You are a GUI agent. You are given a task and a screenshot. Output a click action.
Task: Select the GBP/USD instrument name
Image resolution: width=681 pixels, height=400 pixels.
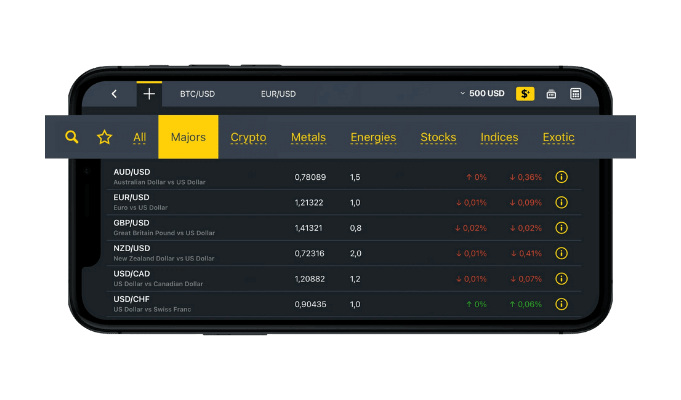pyautogui.click(x=131, y=223)
